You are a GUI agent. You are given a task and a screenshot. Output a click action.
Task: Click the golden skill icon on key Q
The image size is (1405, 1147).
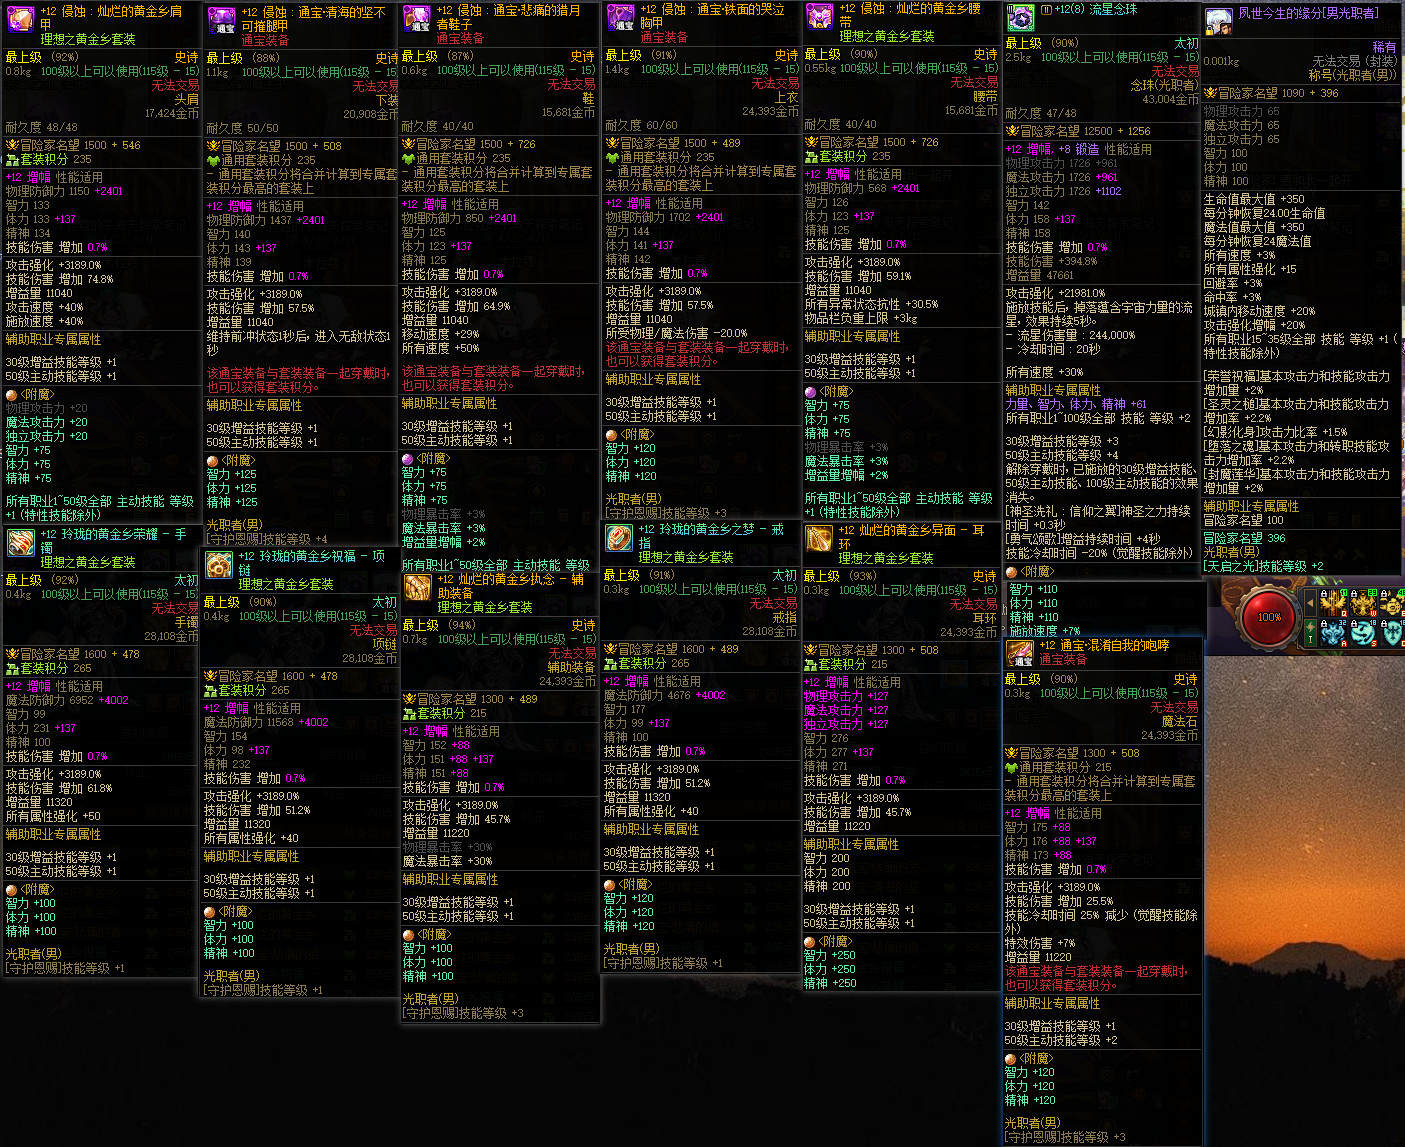pyautogui.click(x=1332, y=603)
